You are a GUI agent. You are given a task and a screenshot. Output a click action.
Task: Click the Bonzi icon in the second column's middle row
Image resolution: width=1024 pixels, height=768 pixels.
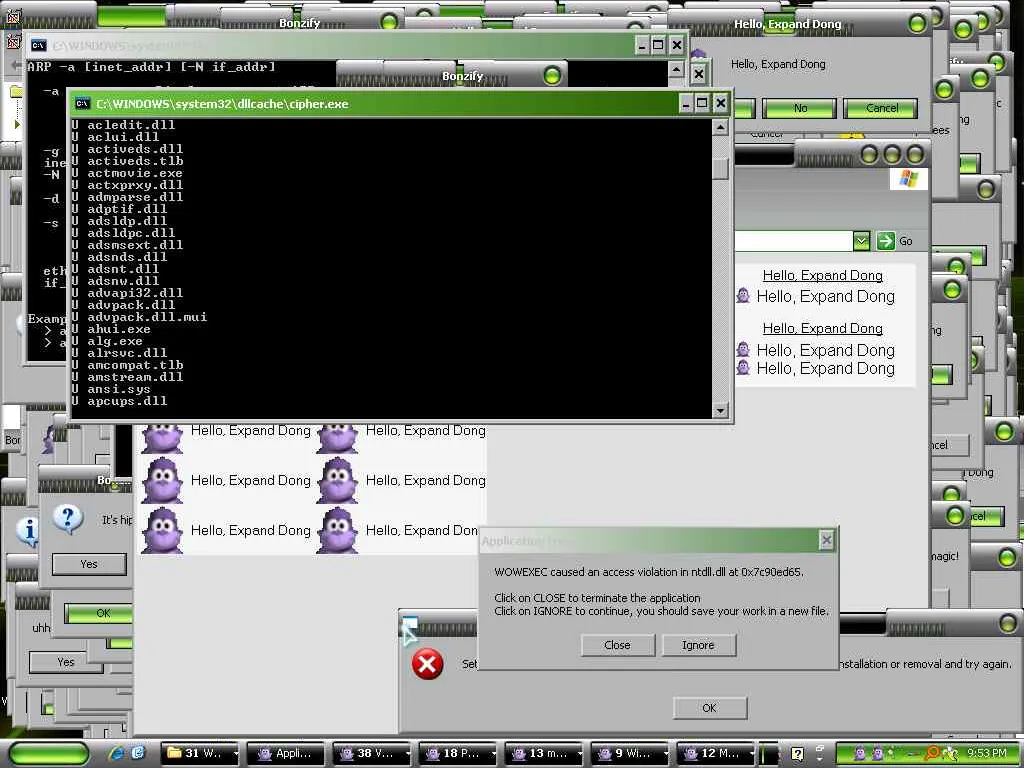(x=337, y=481)
